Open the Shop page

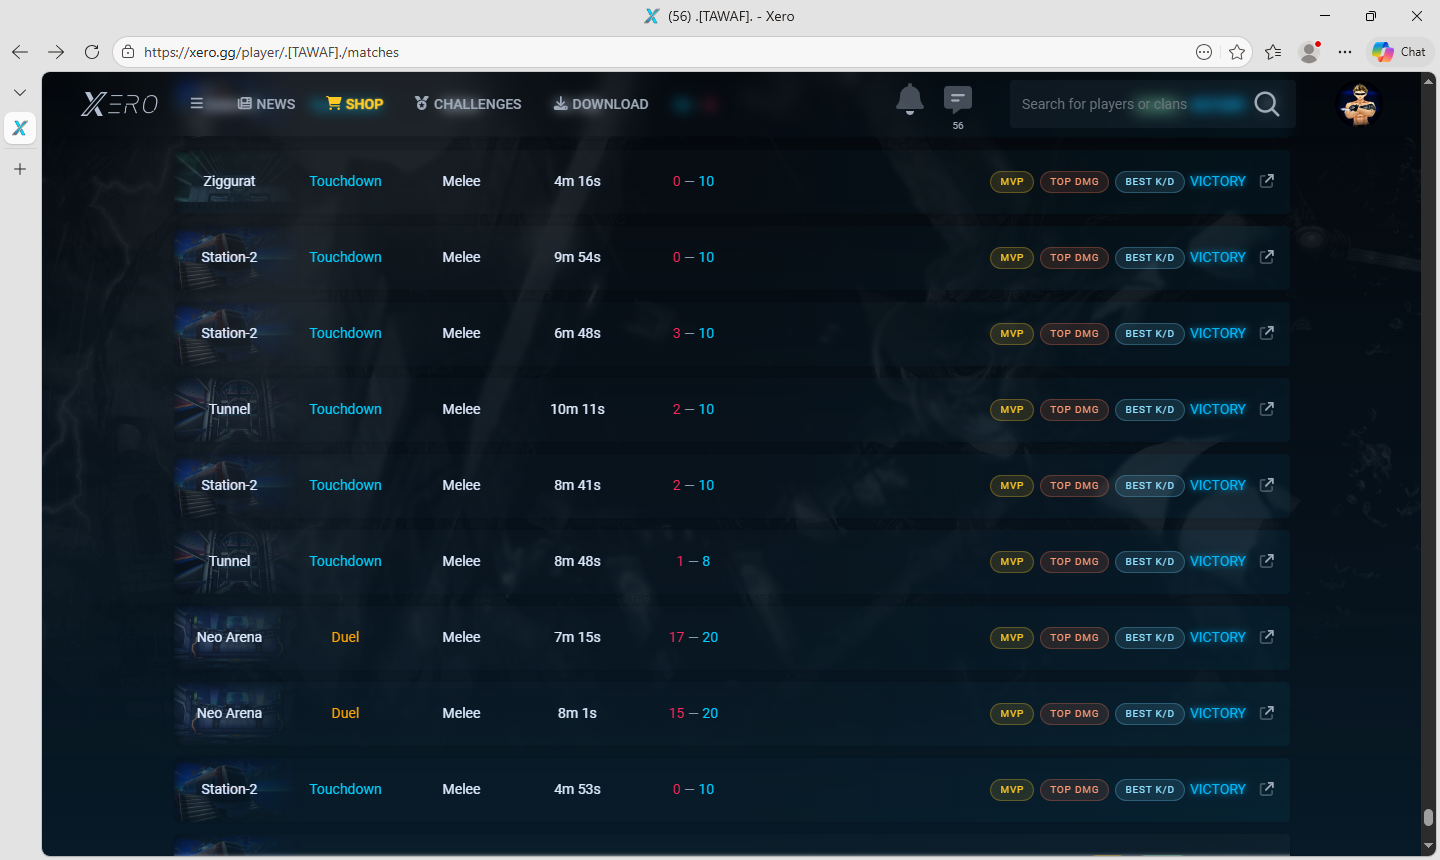click(x=355, y=104)
